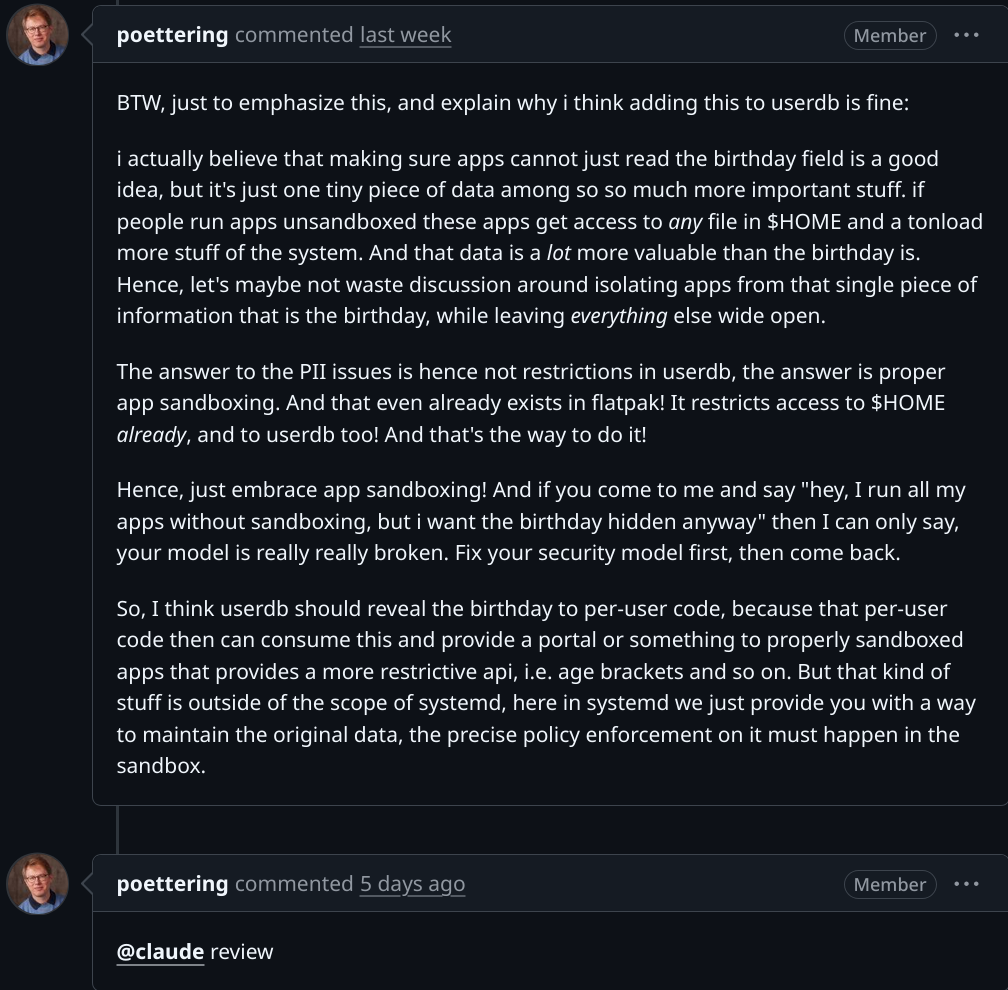The width and height of the screenshot is (1008, 990).
Task: Click the @claude mention link
Action: point(160,951)
